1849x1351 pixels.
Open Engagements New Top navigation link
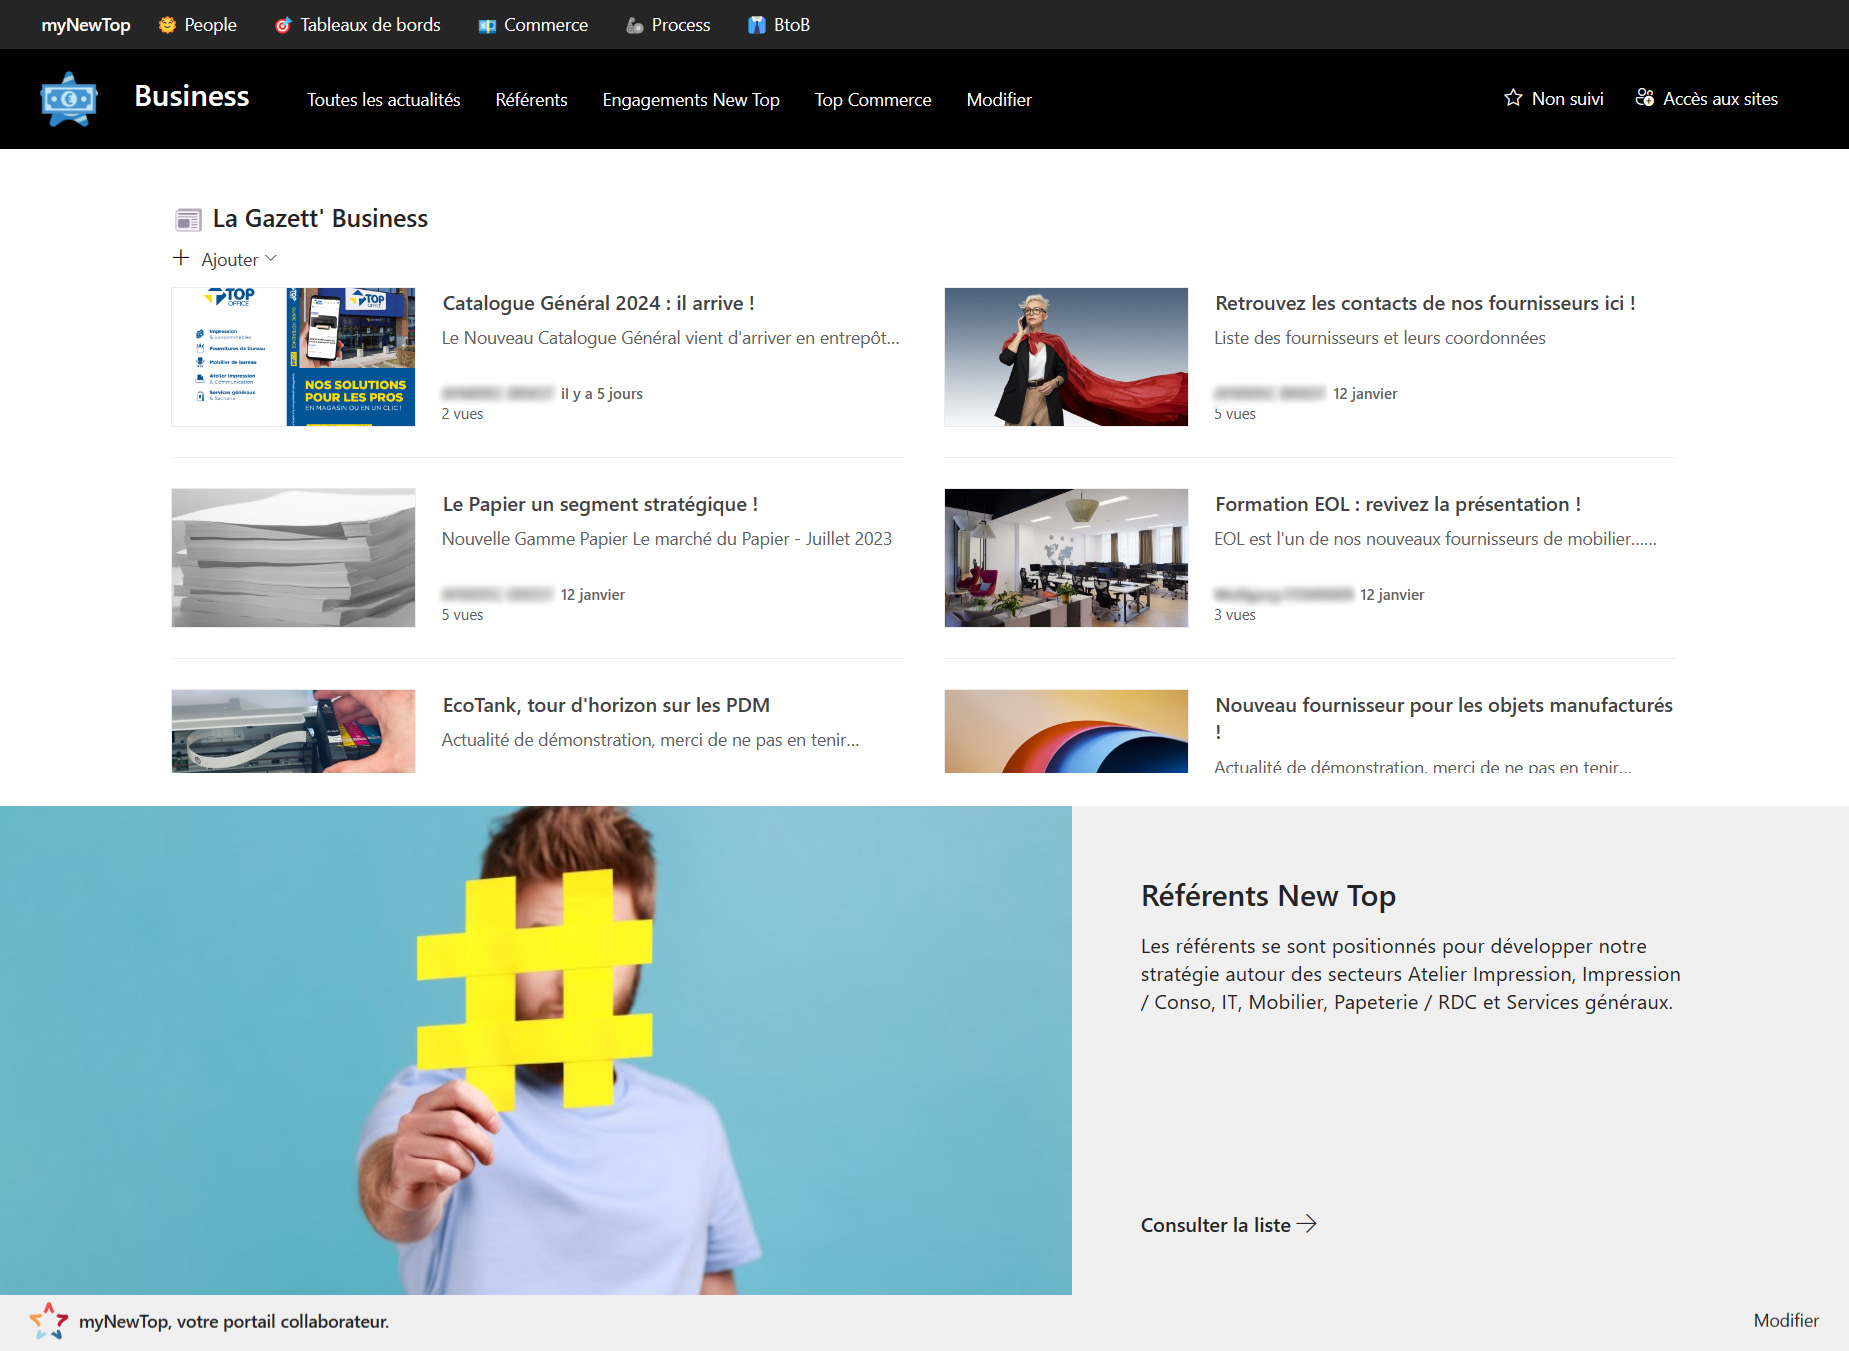point(691,100)
